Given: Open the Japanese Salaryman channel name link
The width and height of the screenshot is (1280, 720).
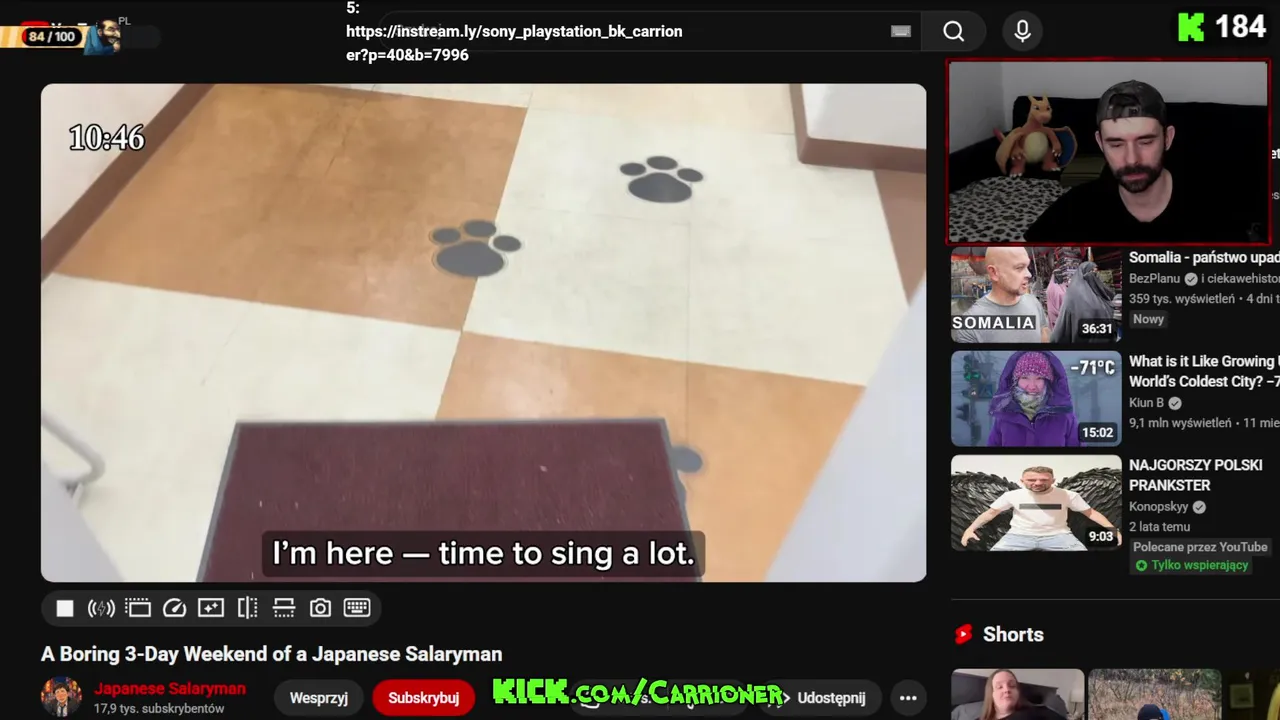Looking at the screenshot, I should pos(170,689).
